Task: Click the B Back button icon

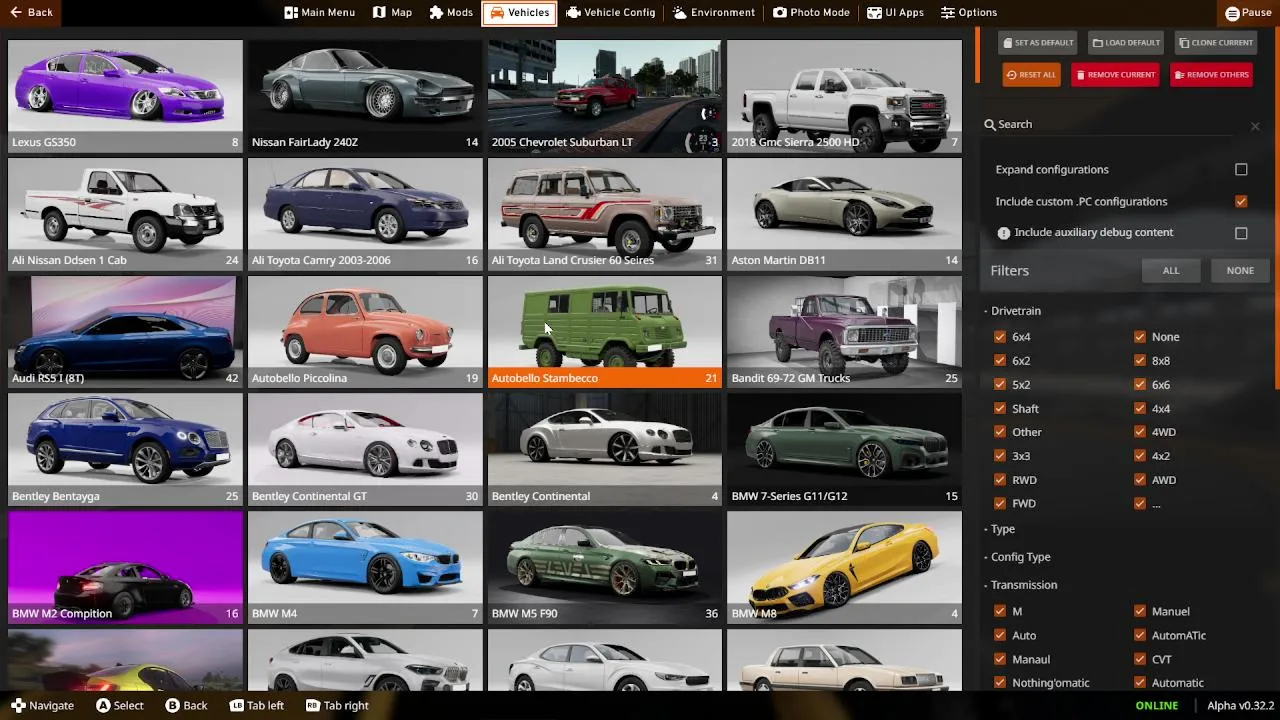Action: [x=172, y=706]
